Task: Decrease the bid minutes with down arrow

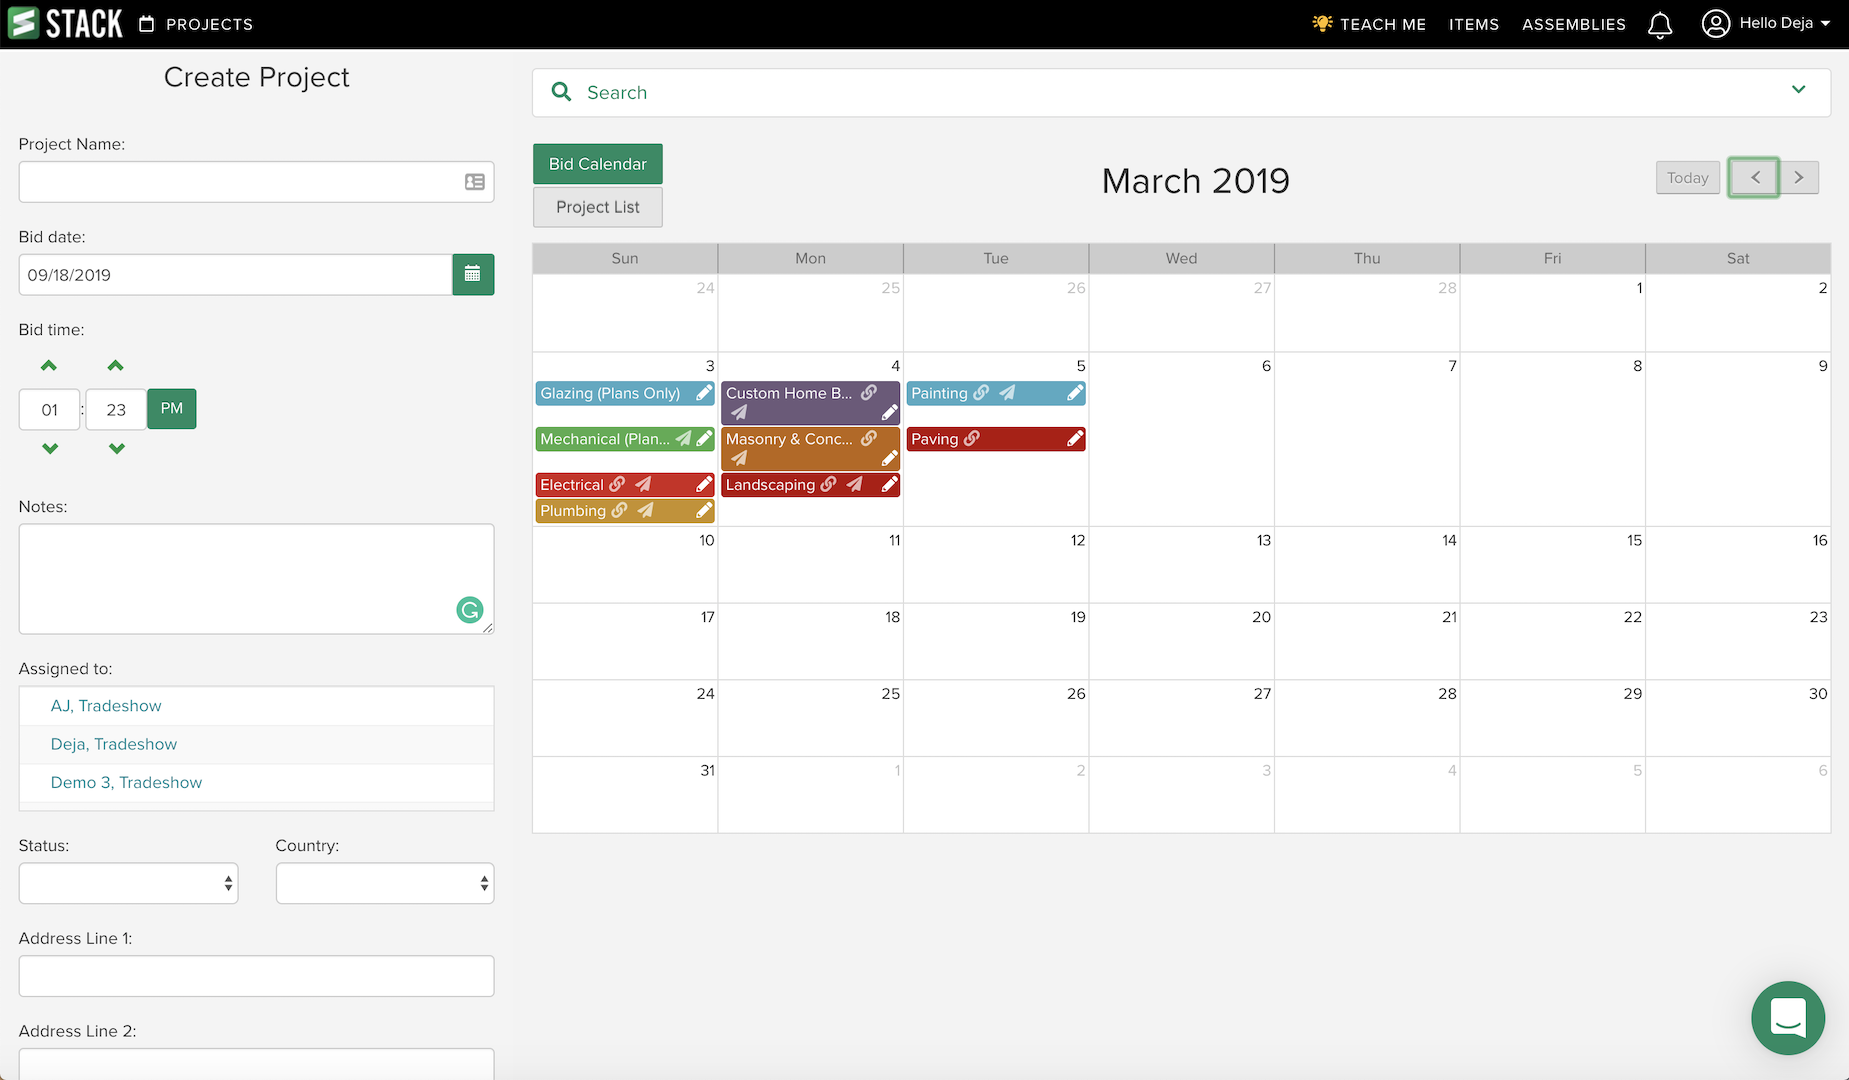Action: [x=117, y=449]
